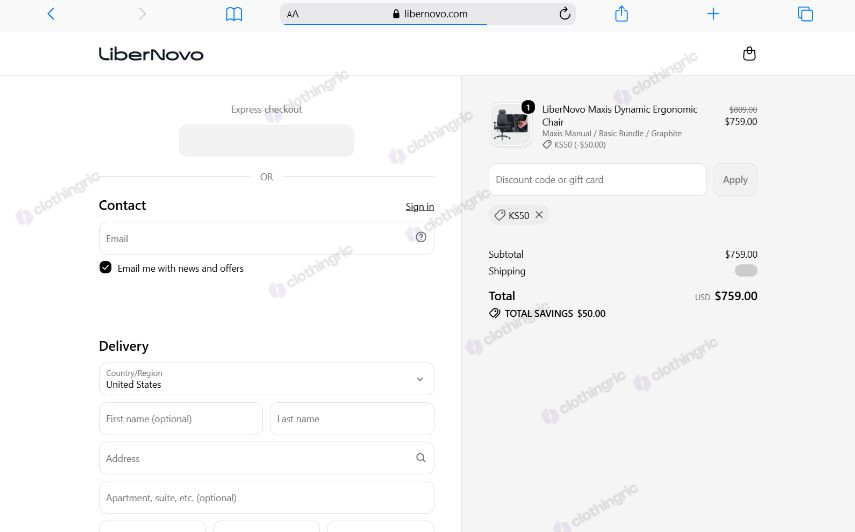Focus the Email input field
Screen dimensions: 855x532
click(x=267, y=238)
